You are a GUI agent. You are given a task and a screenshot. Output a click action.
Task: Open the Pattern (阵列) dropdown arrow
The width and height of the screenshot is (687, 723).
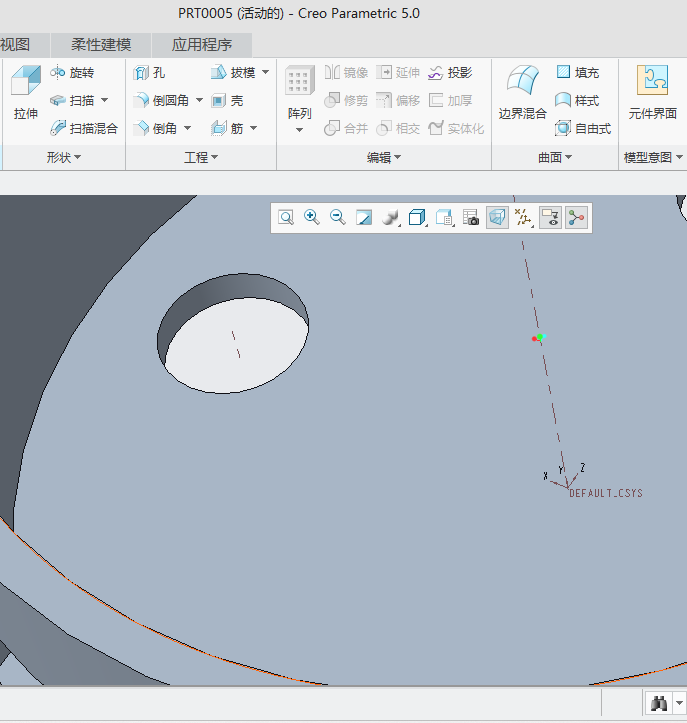pyautogui.click(x=299, y=130)
